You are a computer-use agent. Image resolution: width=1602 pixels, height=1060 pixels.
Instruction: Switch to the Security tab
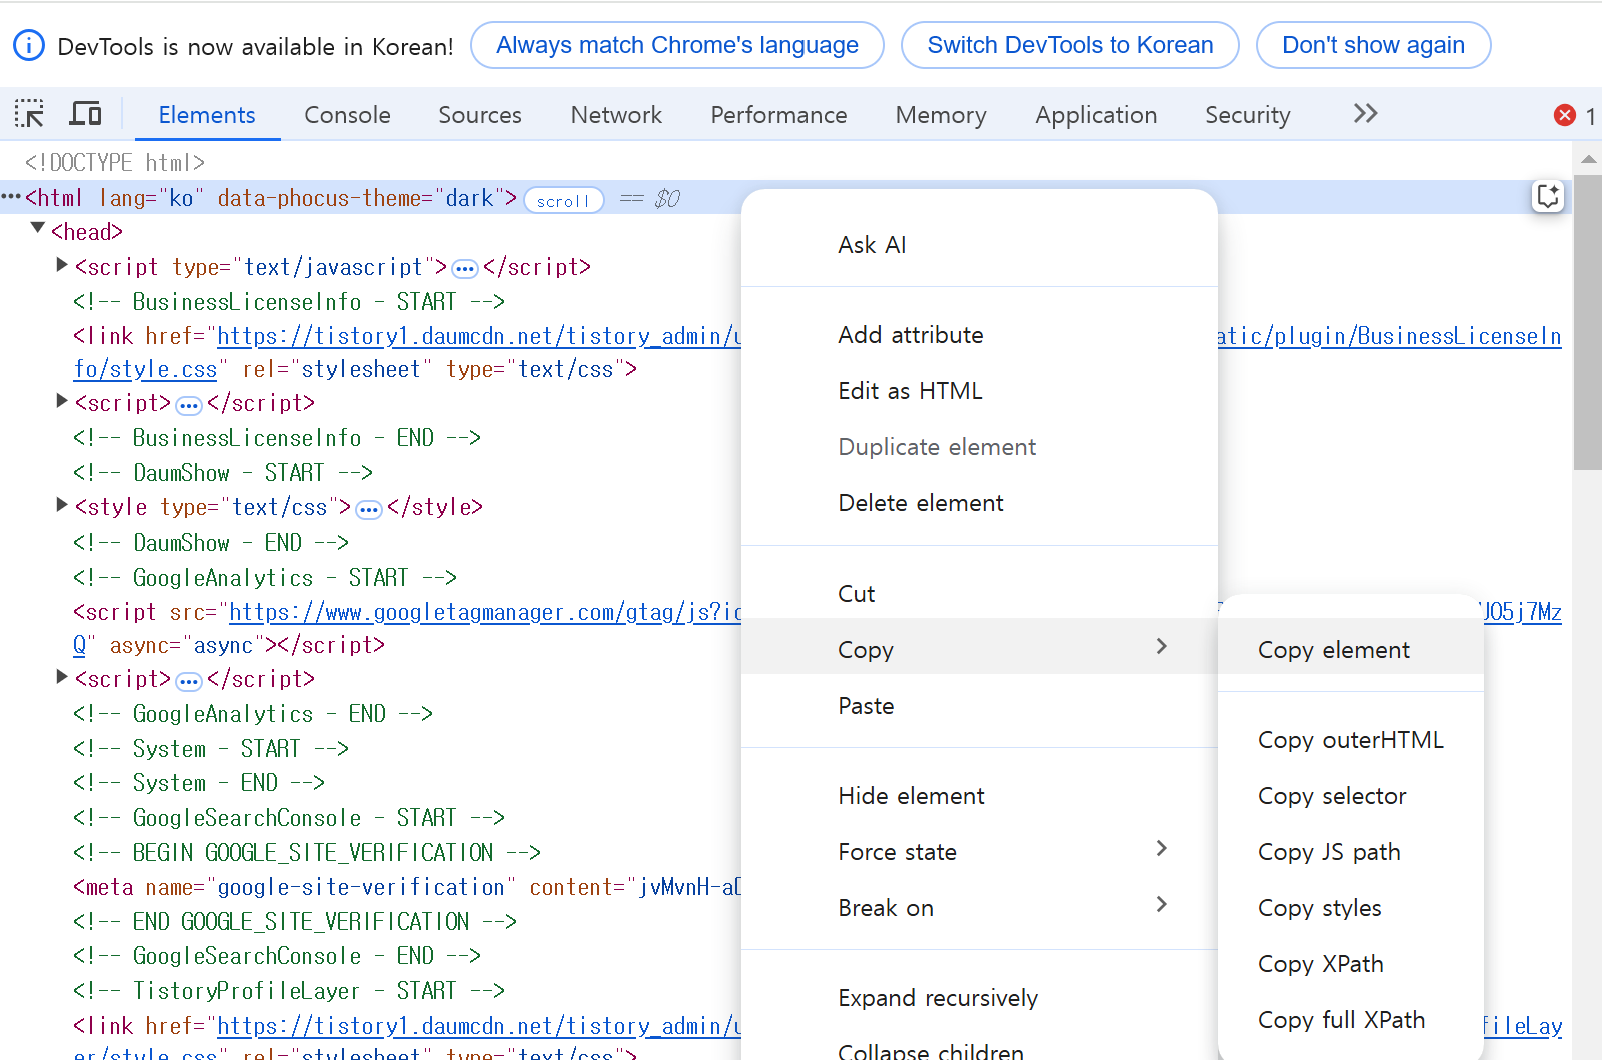pyautogui.click(x=1248, y=115)
